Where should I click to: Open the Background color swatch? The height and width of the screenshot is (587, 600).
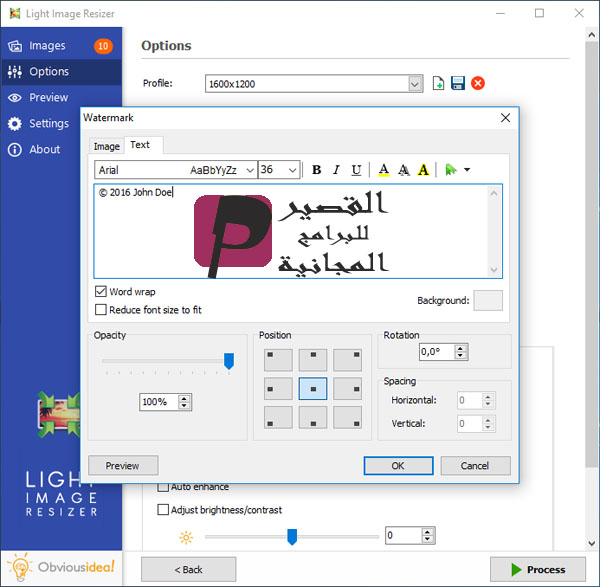(488, 300)
